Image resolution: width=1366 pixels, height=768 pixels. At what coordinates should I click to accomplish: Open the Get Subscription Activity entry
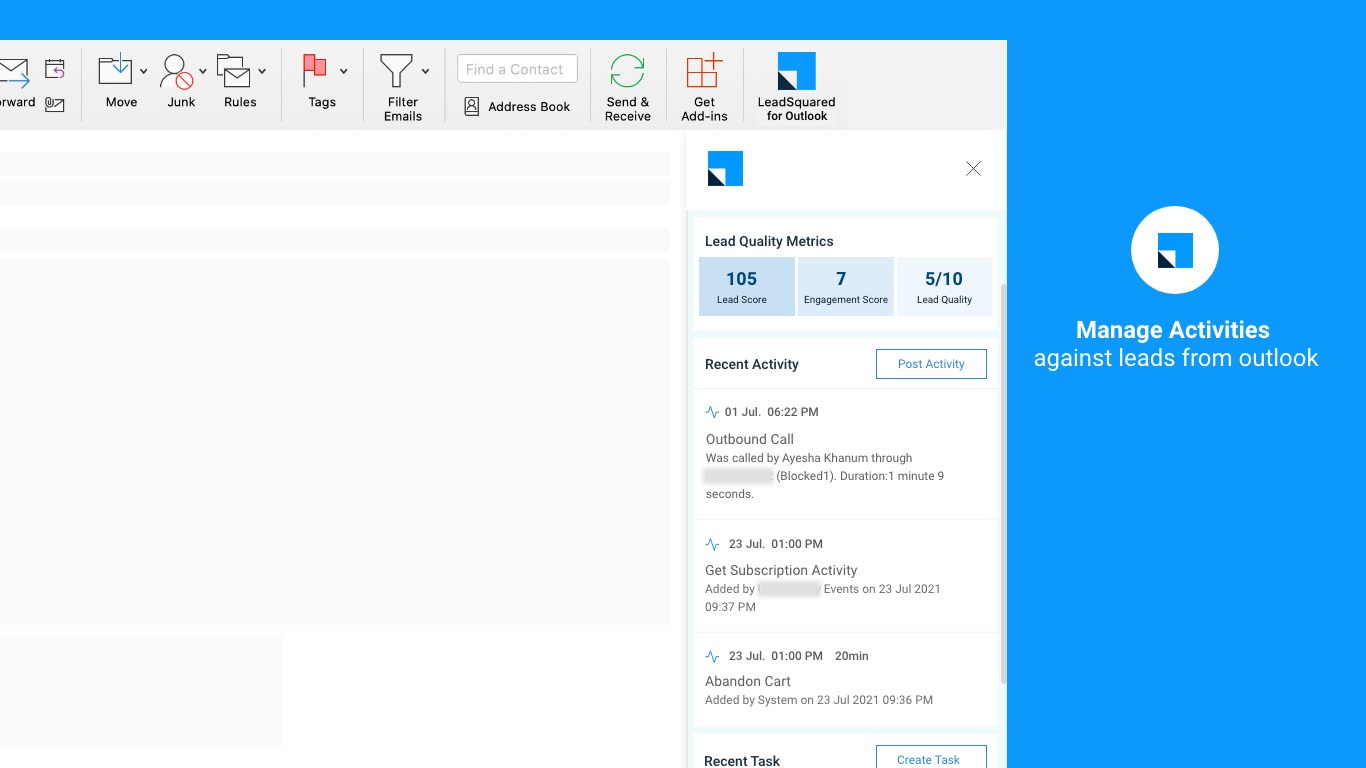tap(781, 570)
